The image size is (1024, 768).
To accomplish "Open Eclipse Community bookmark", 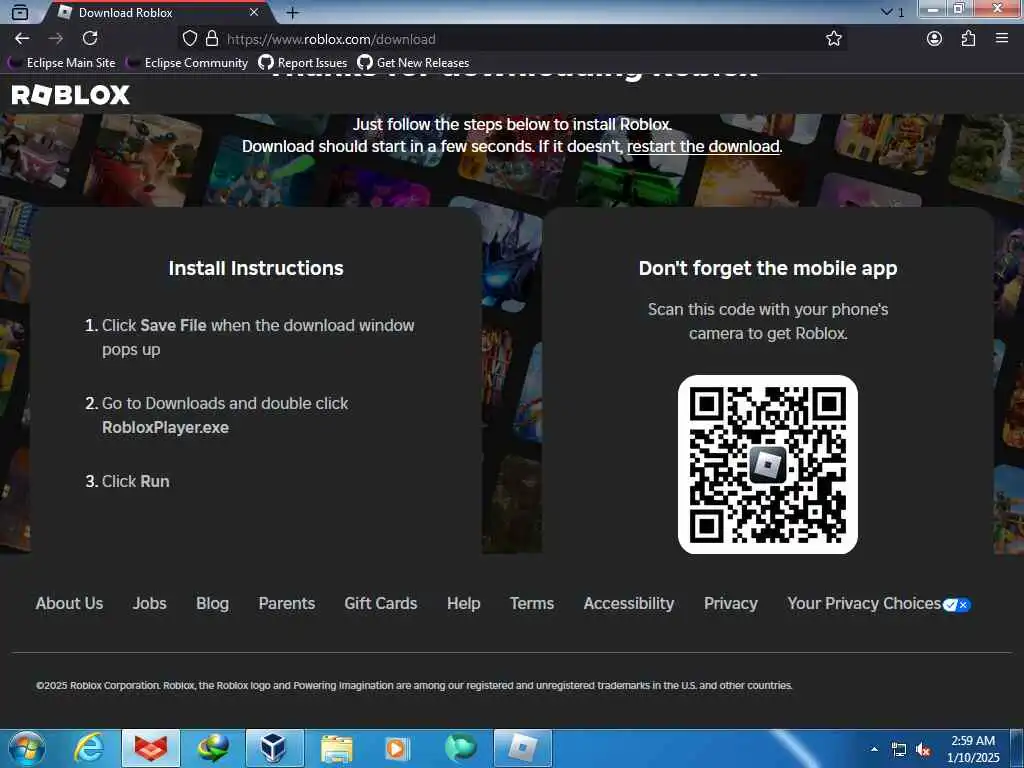I will (x=187, y=63).
